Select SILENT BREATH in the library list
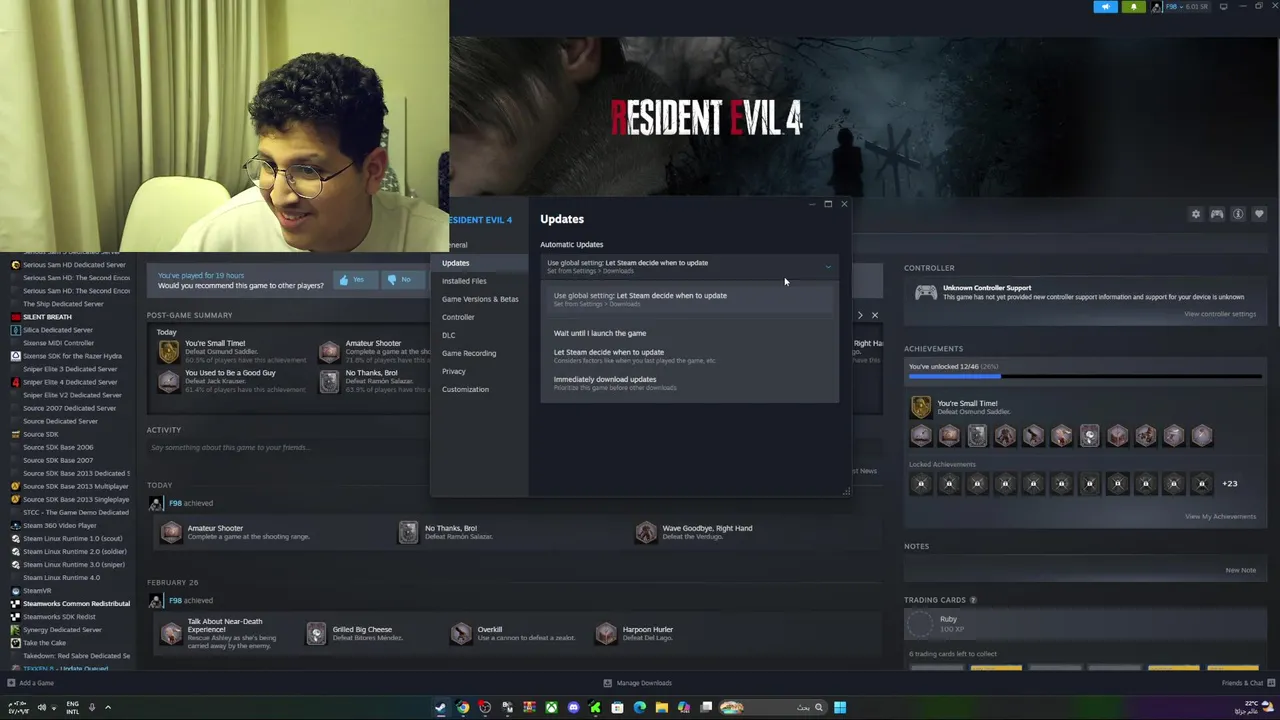1280x720 pixels. (47, 317)
